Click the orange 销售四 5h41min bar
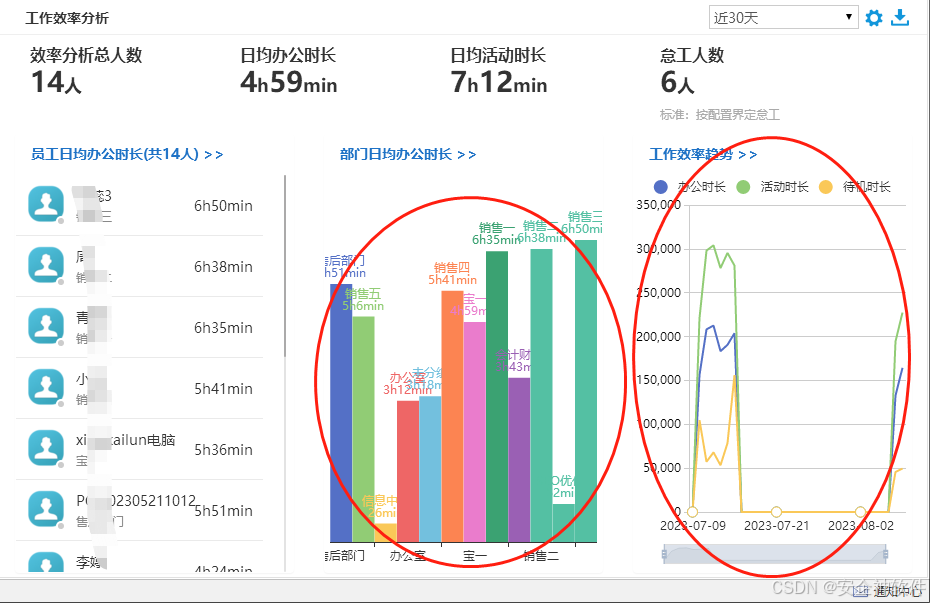 (452, 416)
